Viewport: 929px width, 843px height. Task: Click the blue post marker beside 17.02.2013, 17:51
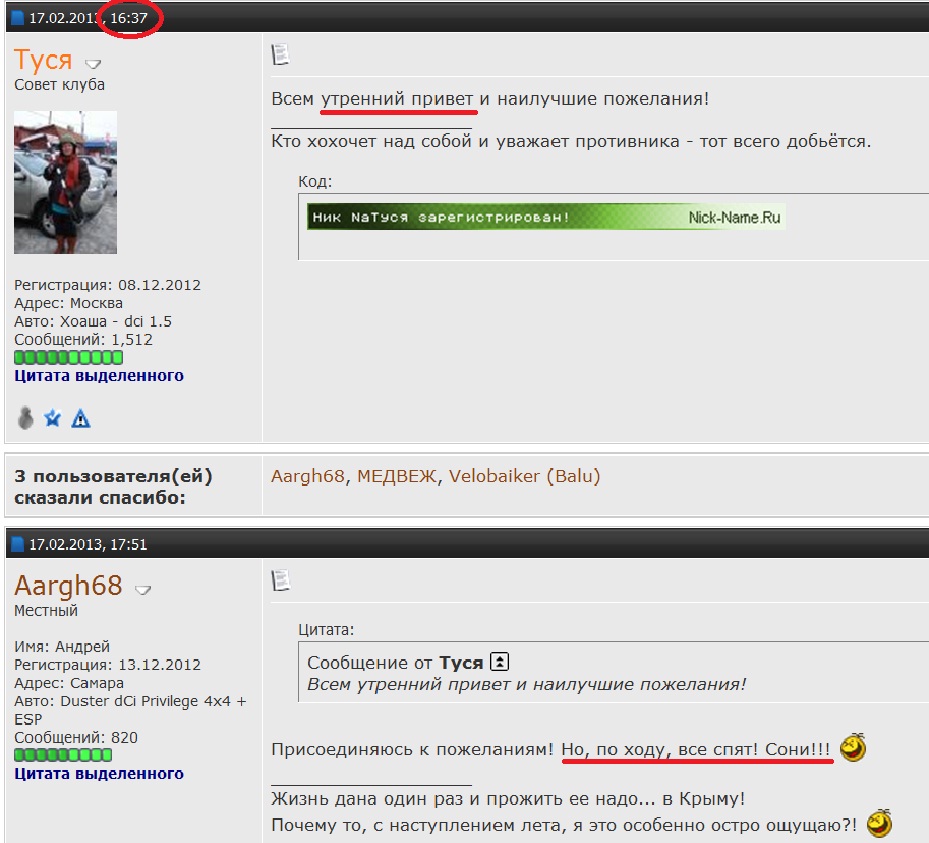pos(17,544)
